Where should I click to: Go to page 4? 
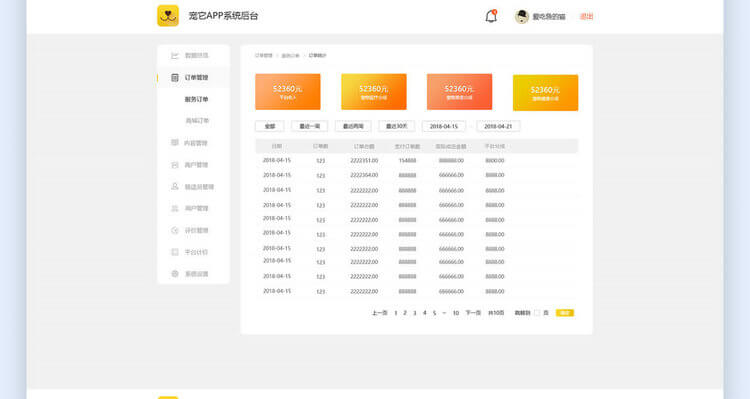click(x=424, y=313)
